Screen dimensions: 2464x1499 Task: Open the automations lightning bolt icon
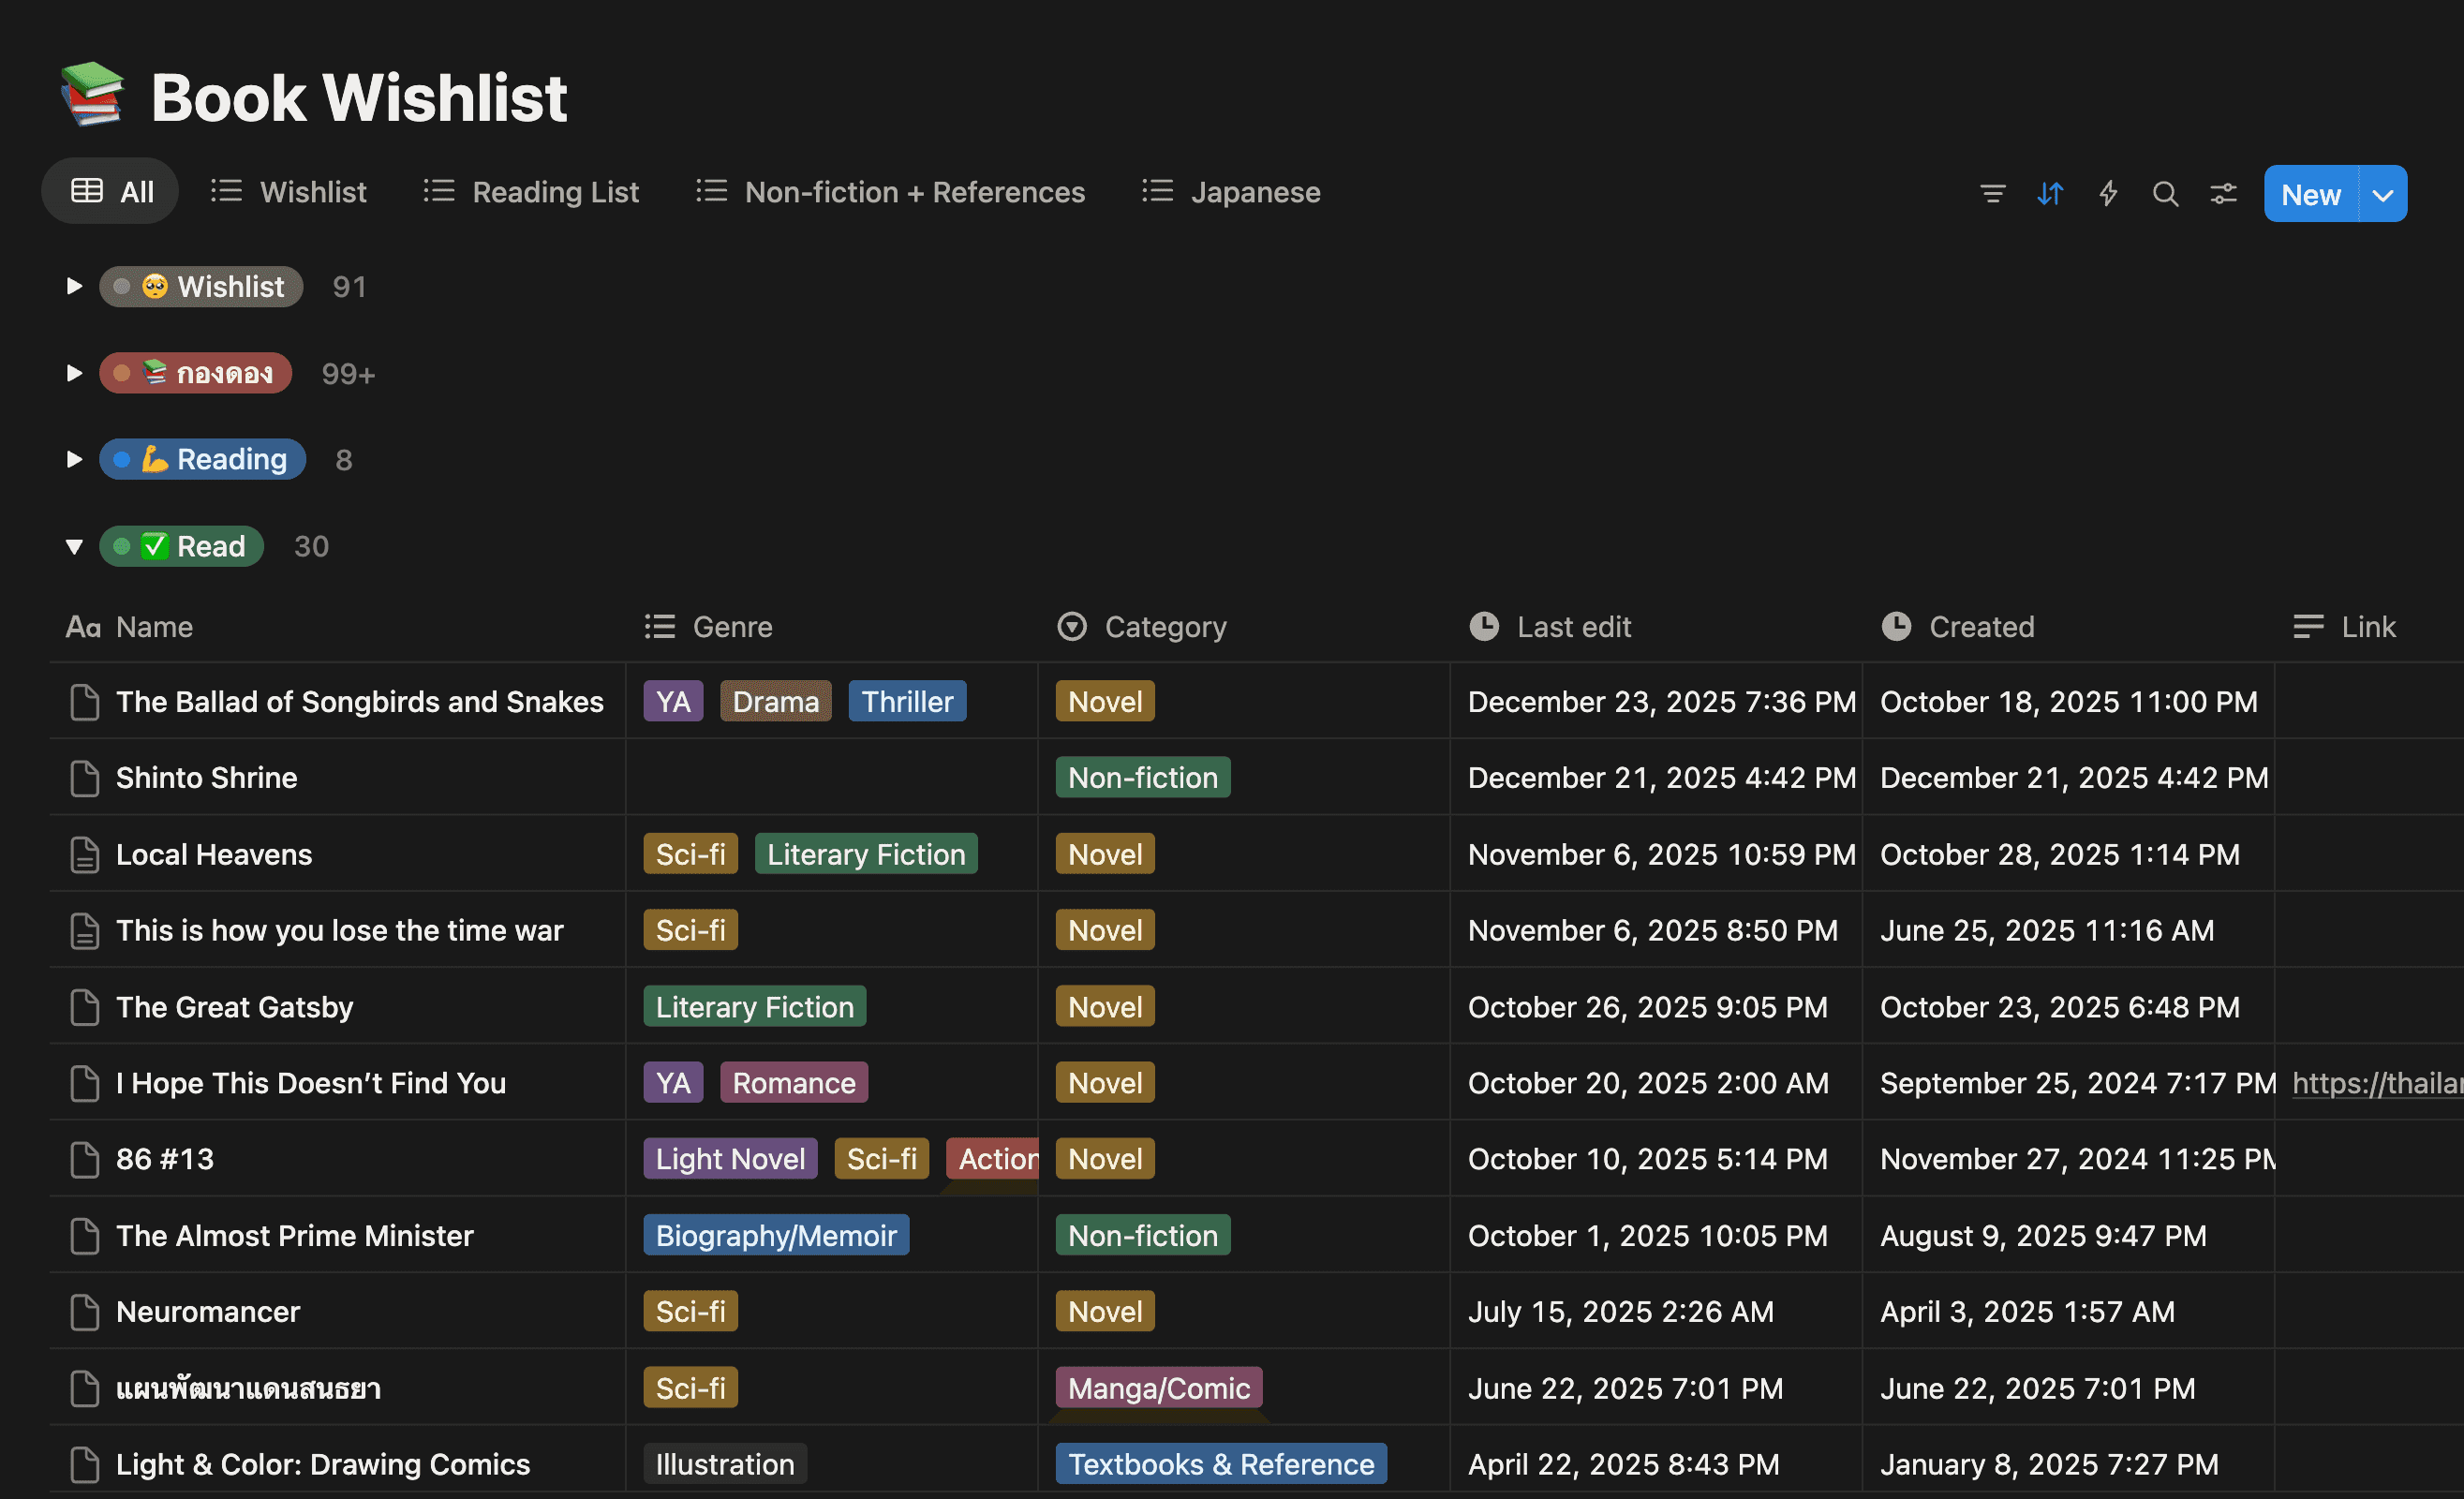pyautogui.click(x=2108, y=193)
